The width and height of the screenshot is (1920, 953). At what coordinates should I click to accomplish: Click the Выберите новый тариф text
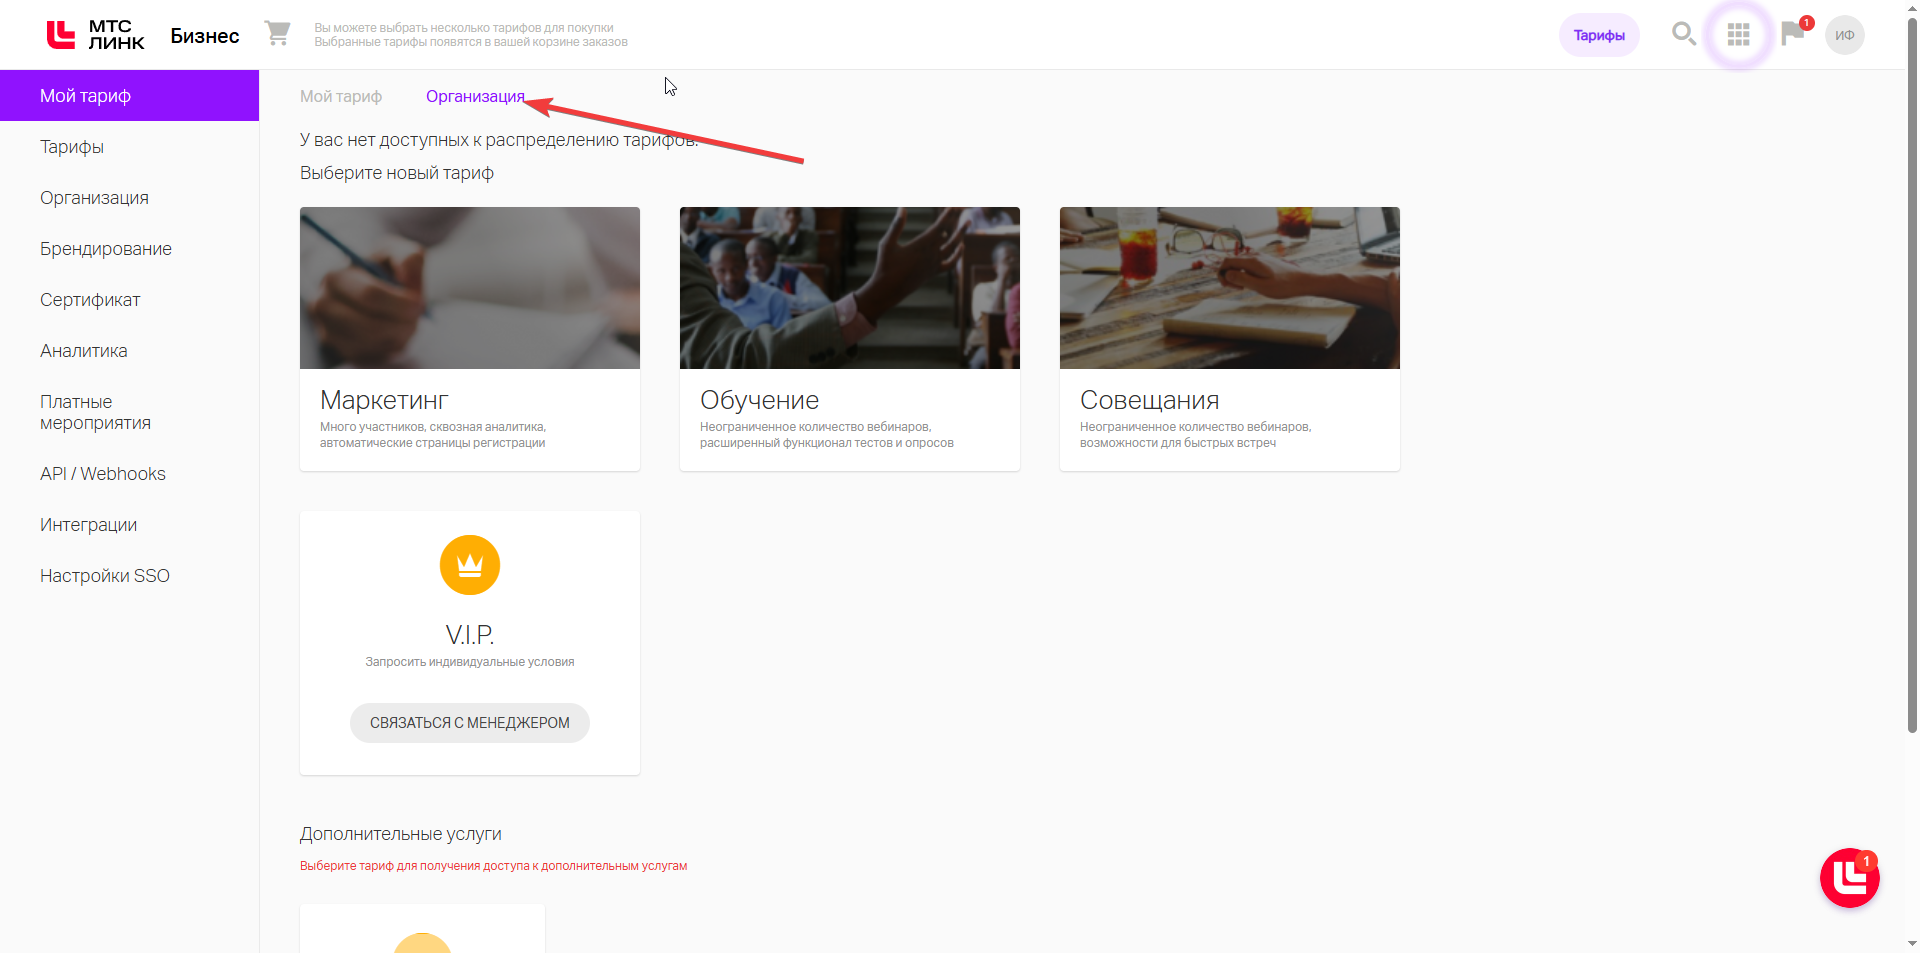coord(397,173)
